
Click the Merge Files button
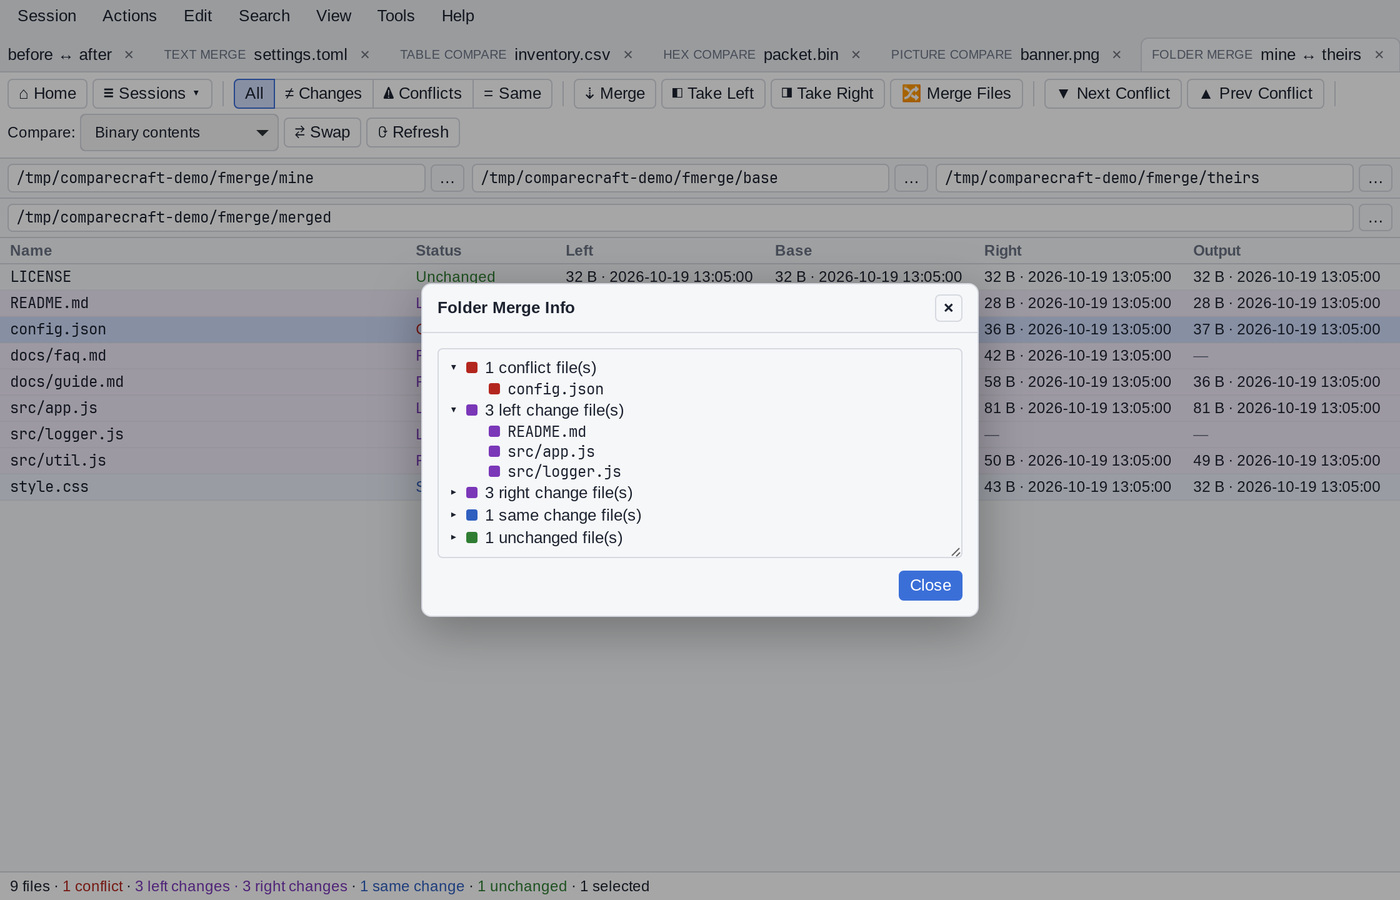pyautogui.click(x=956, y=93)
